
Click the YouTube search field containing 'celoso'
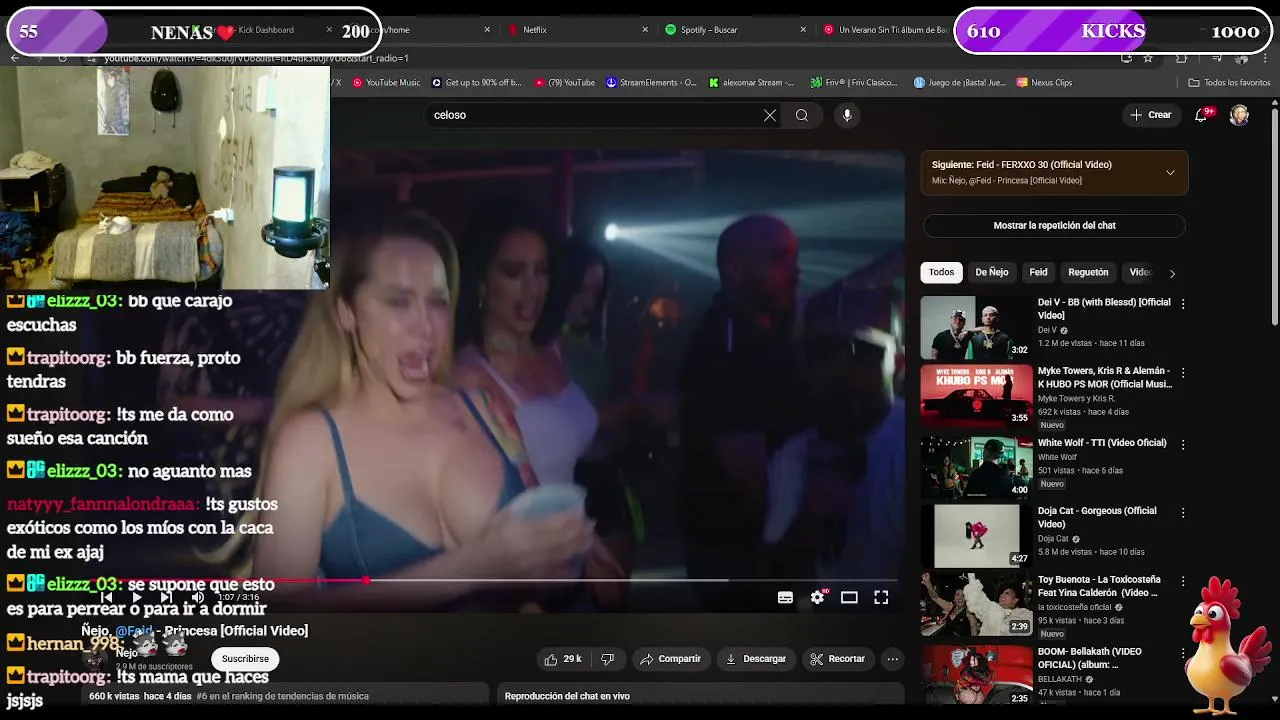[x=594, y=115]
